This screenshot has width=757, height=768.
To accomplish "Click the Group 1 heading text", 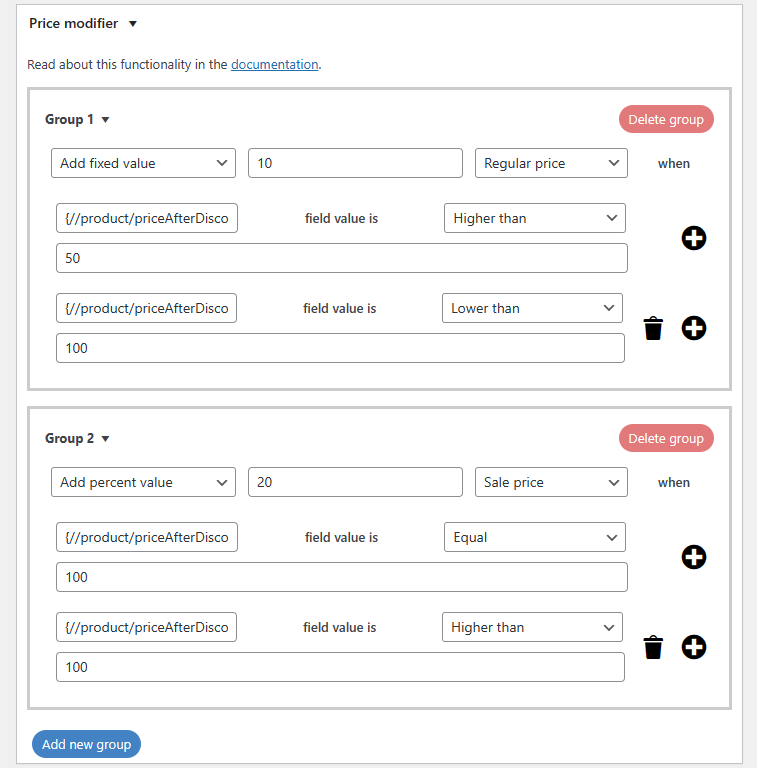I will 69,120.
